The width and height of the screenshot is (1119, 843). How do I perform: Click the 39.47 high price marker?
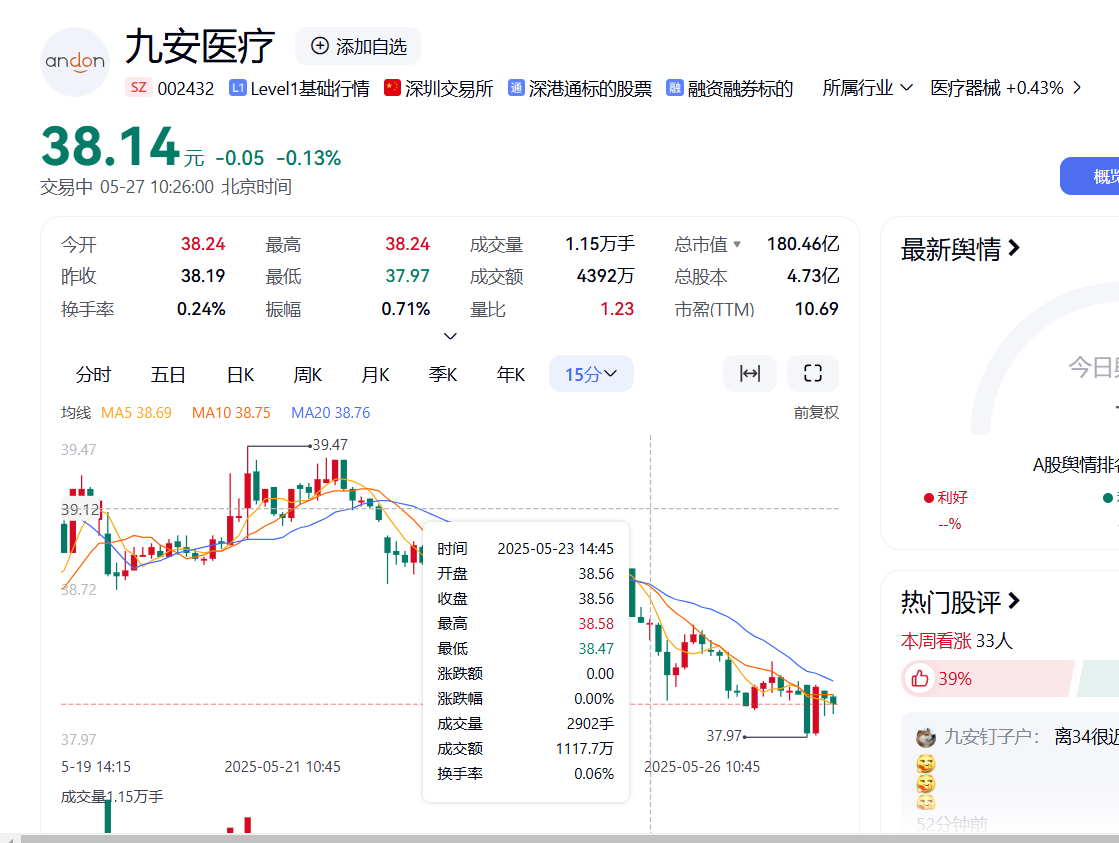[330, 445]
